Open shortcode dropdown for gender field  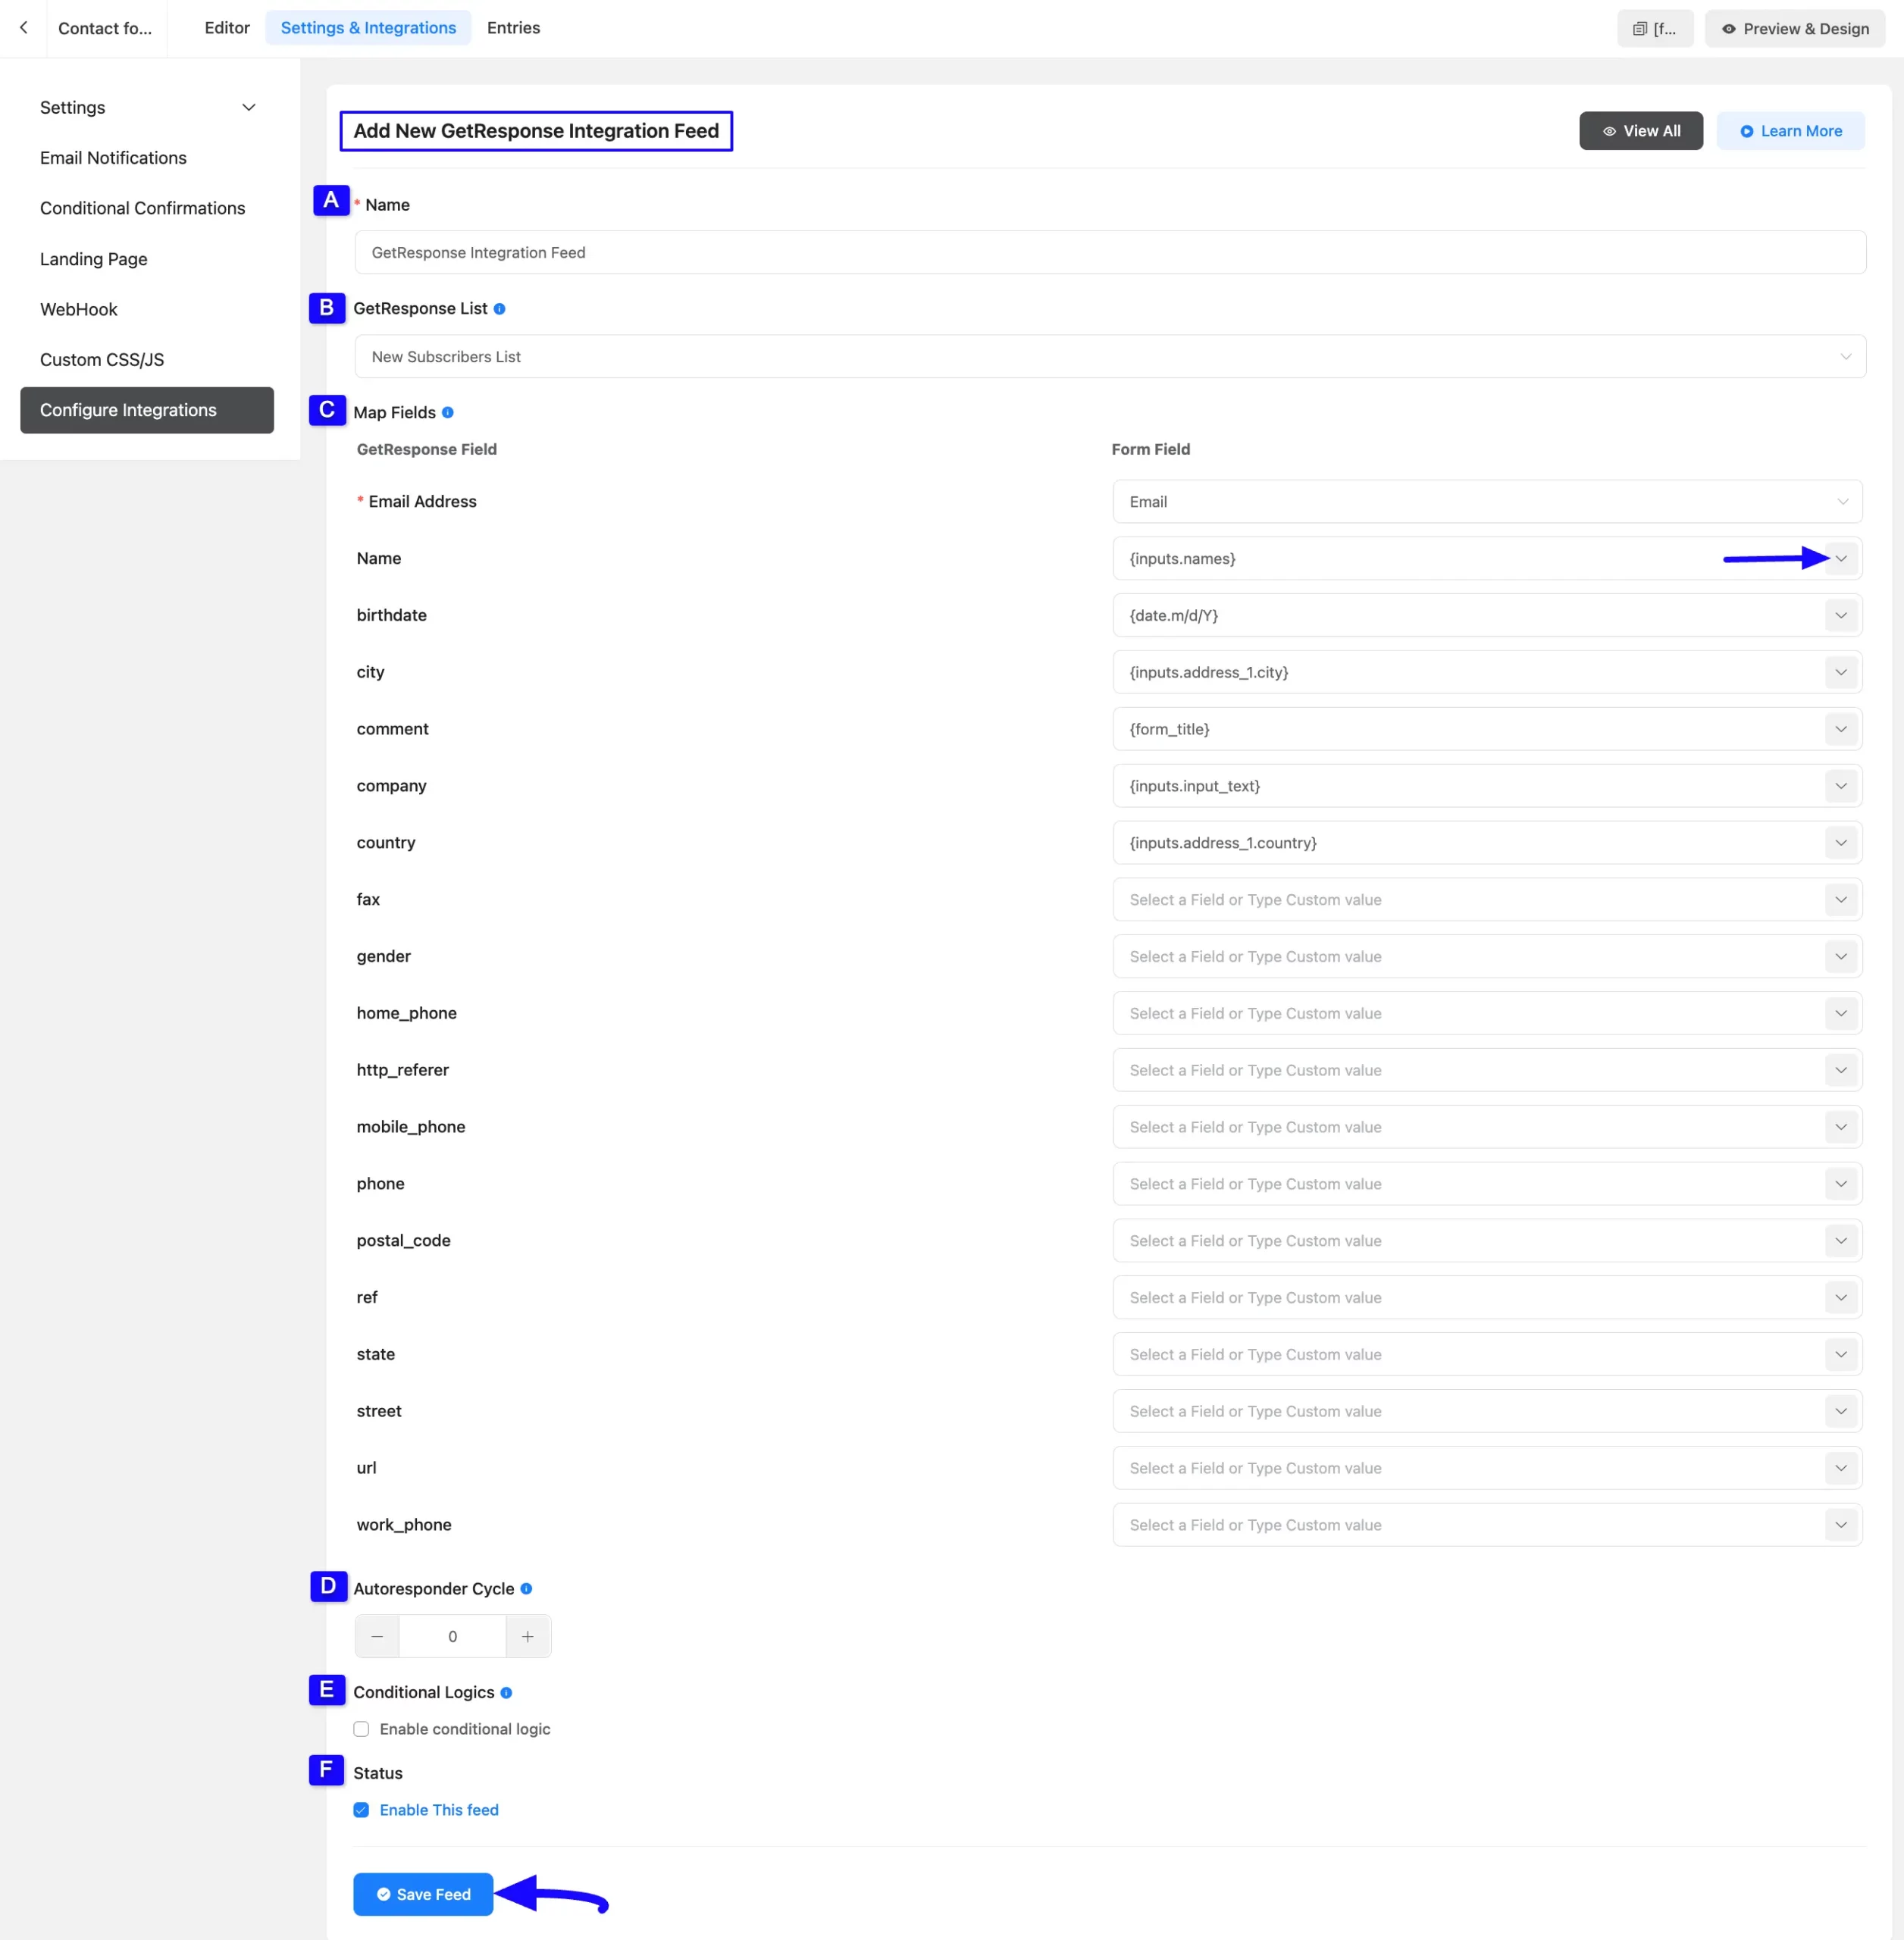(1840, 957)
